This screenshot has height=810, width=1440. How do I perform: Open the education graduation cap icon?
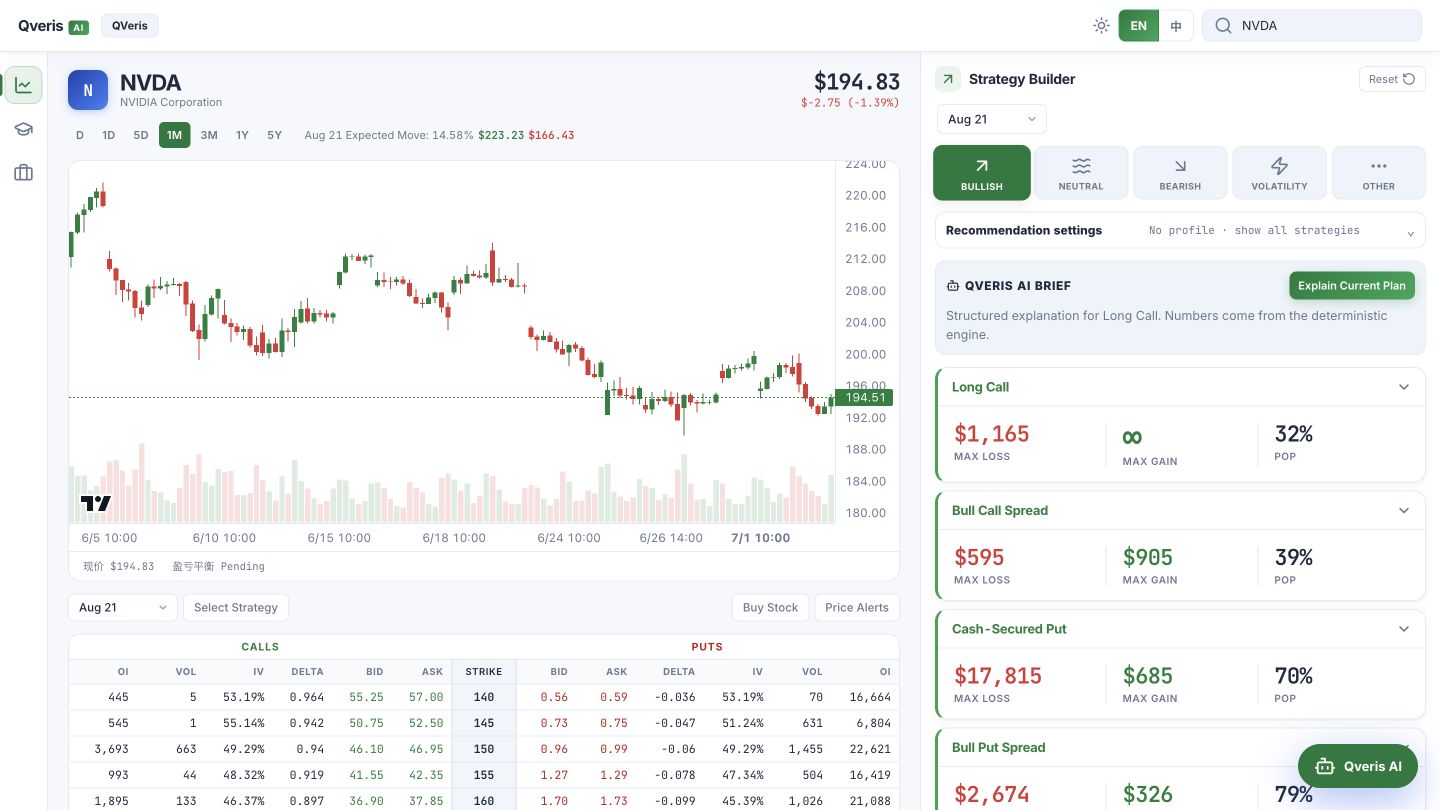(x=24, y=129)
